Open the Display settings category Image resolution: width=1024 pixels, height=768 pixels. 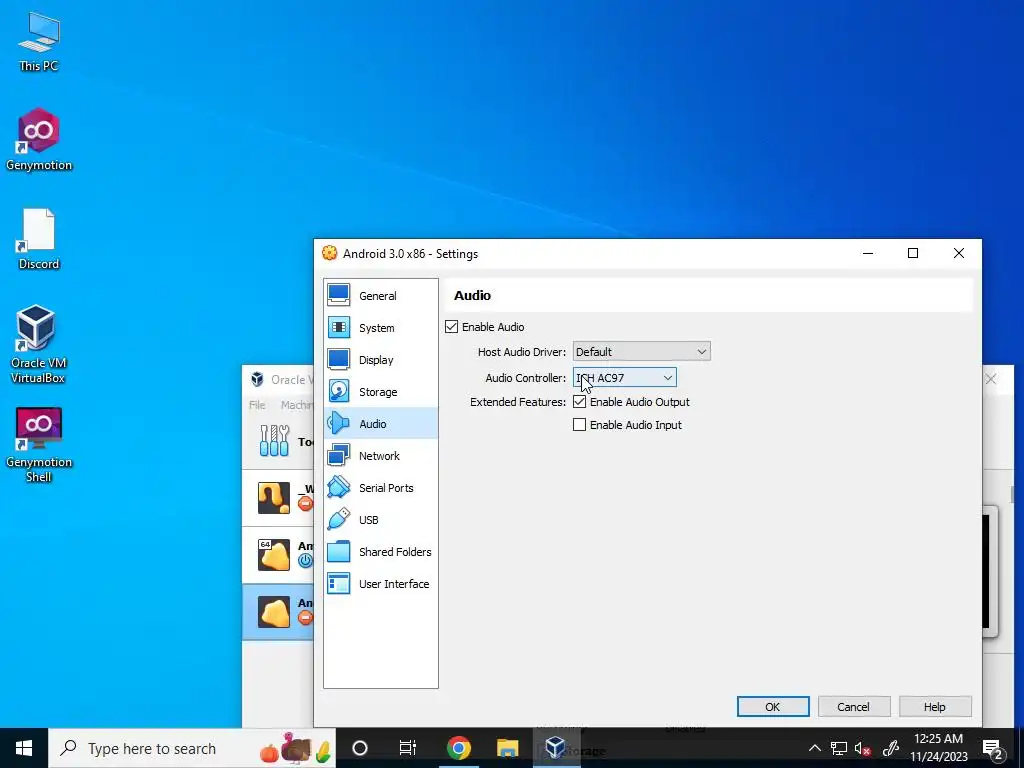[x=380, y=360]
